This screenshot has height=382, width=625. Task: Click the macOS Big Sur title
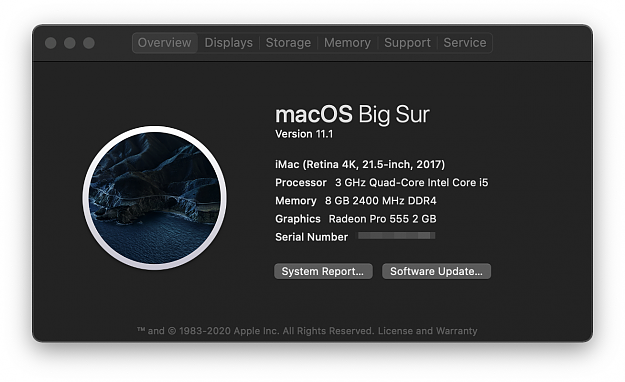352,114
